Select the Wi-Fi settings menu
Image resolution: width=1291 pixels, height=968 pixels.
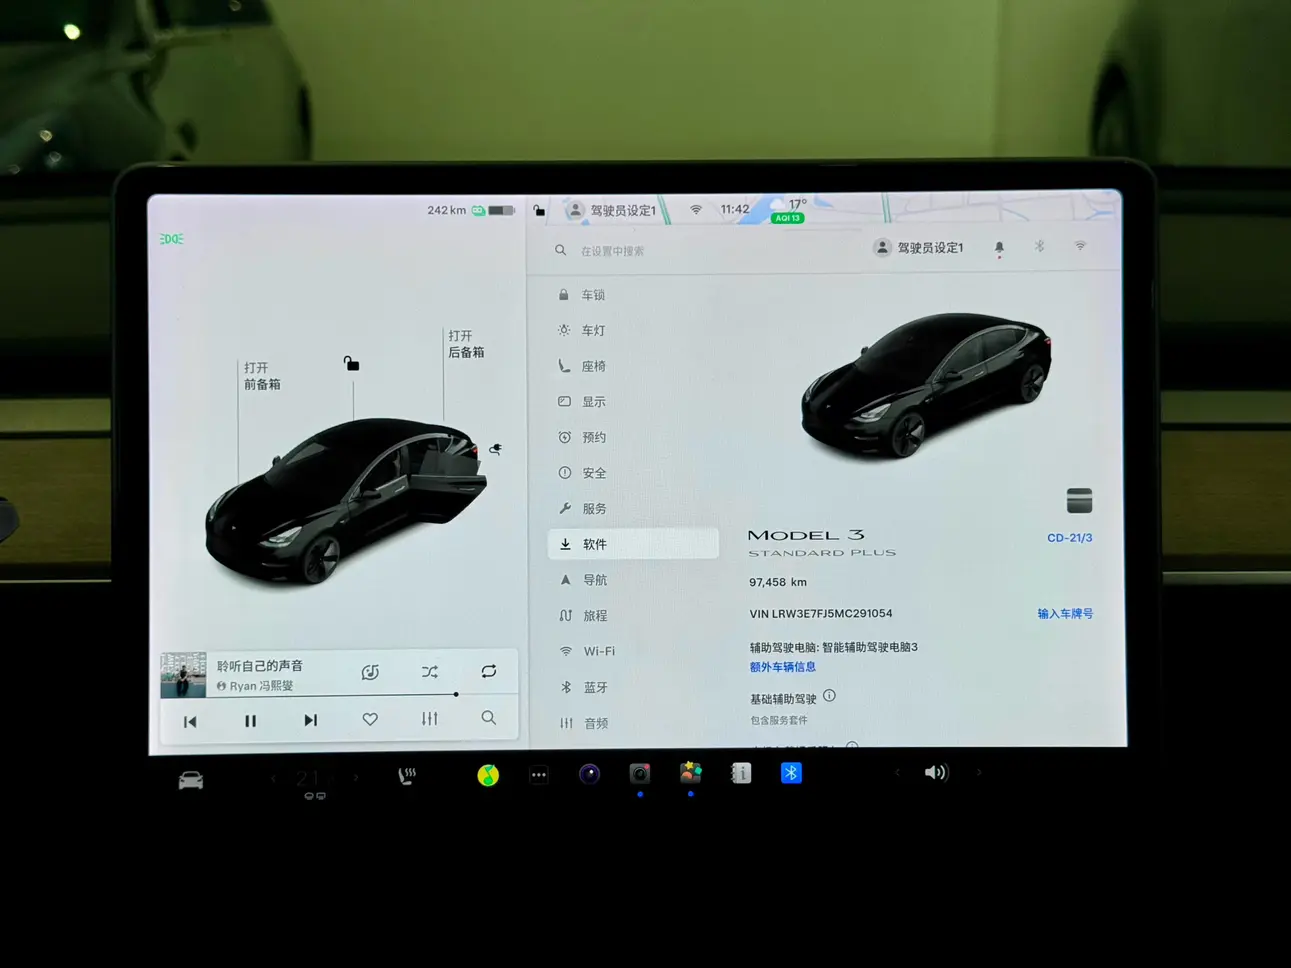pyautogui.click(x=598, y=651)
